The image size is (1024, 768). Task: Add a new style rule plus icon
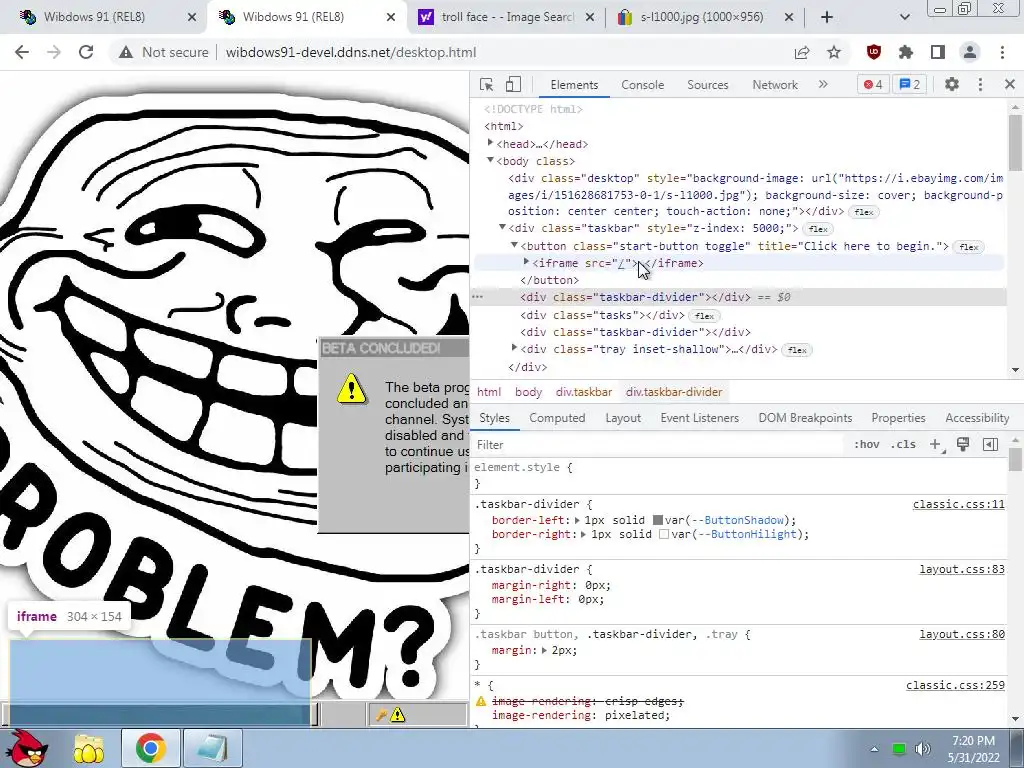click(x=935, y=445)
